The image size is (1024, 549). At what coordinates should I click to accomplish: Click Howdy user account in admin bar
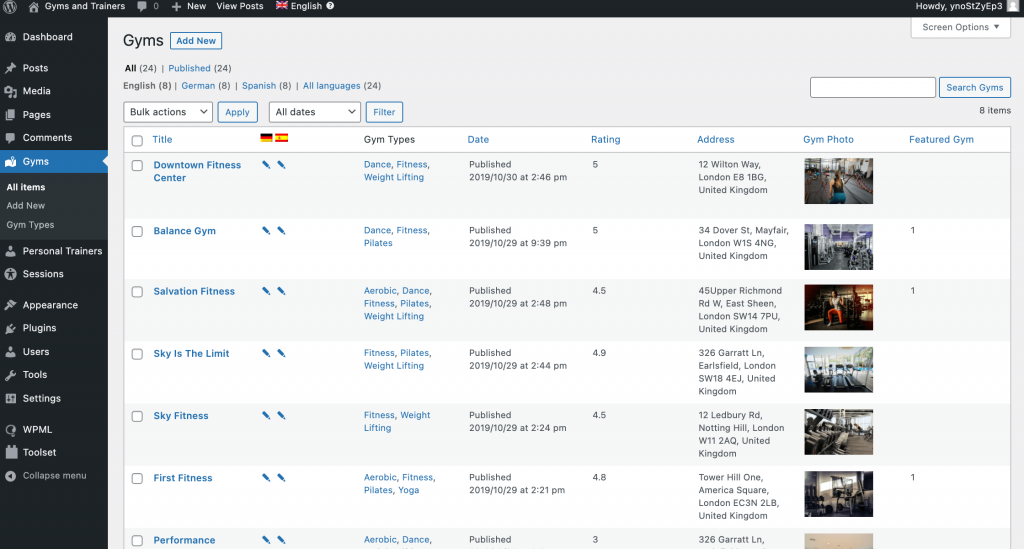[967, 6]
